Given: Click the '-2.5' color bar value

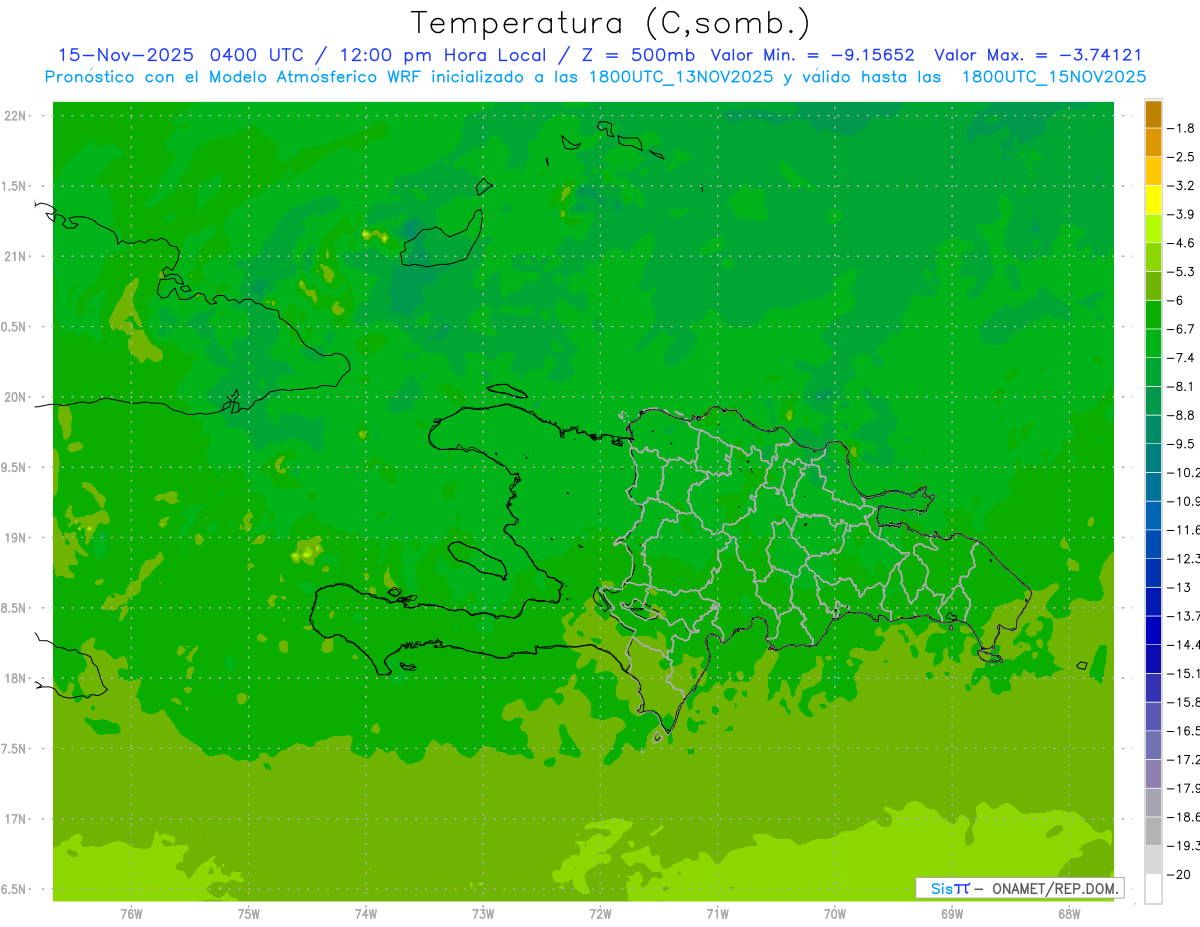Looking at the screenshot, I should pyautogui.click(x=1180, y=157).
